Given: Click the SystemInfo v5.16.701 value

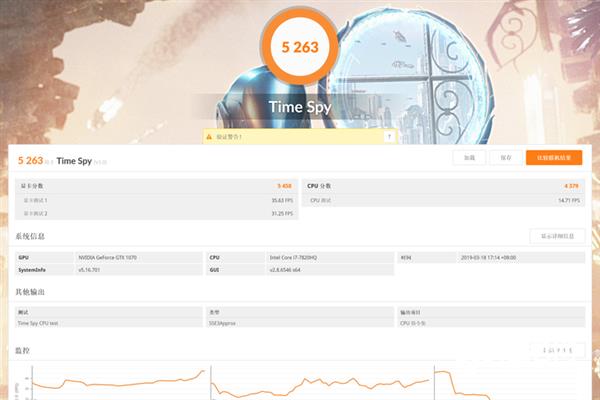Looking at the screenshot, I should [138, 270].
